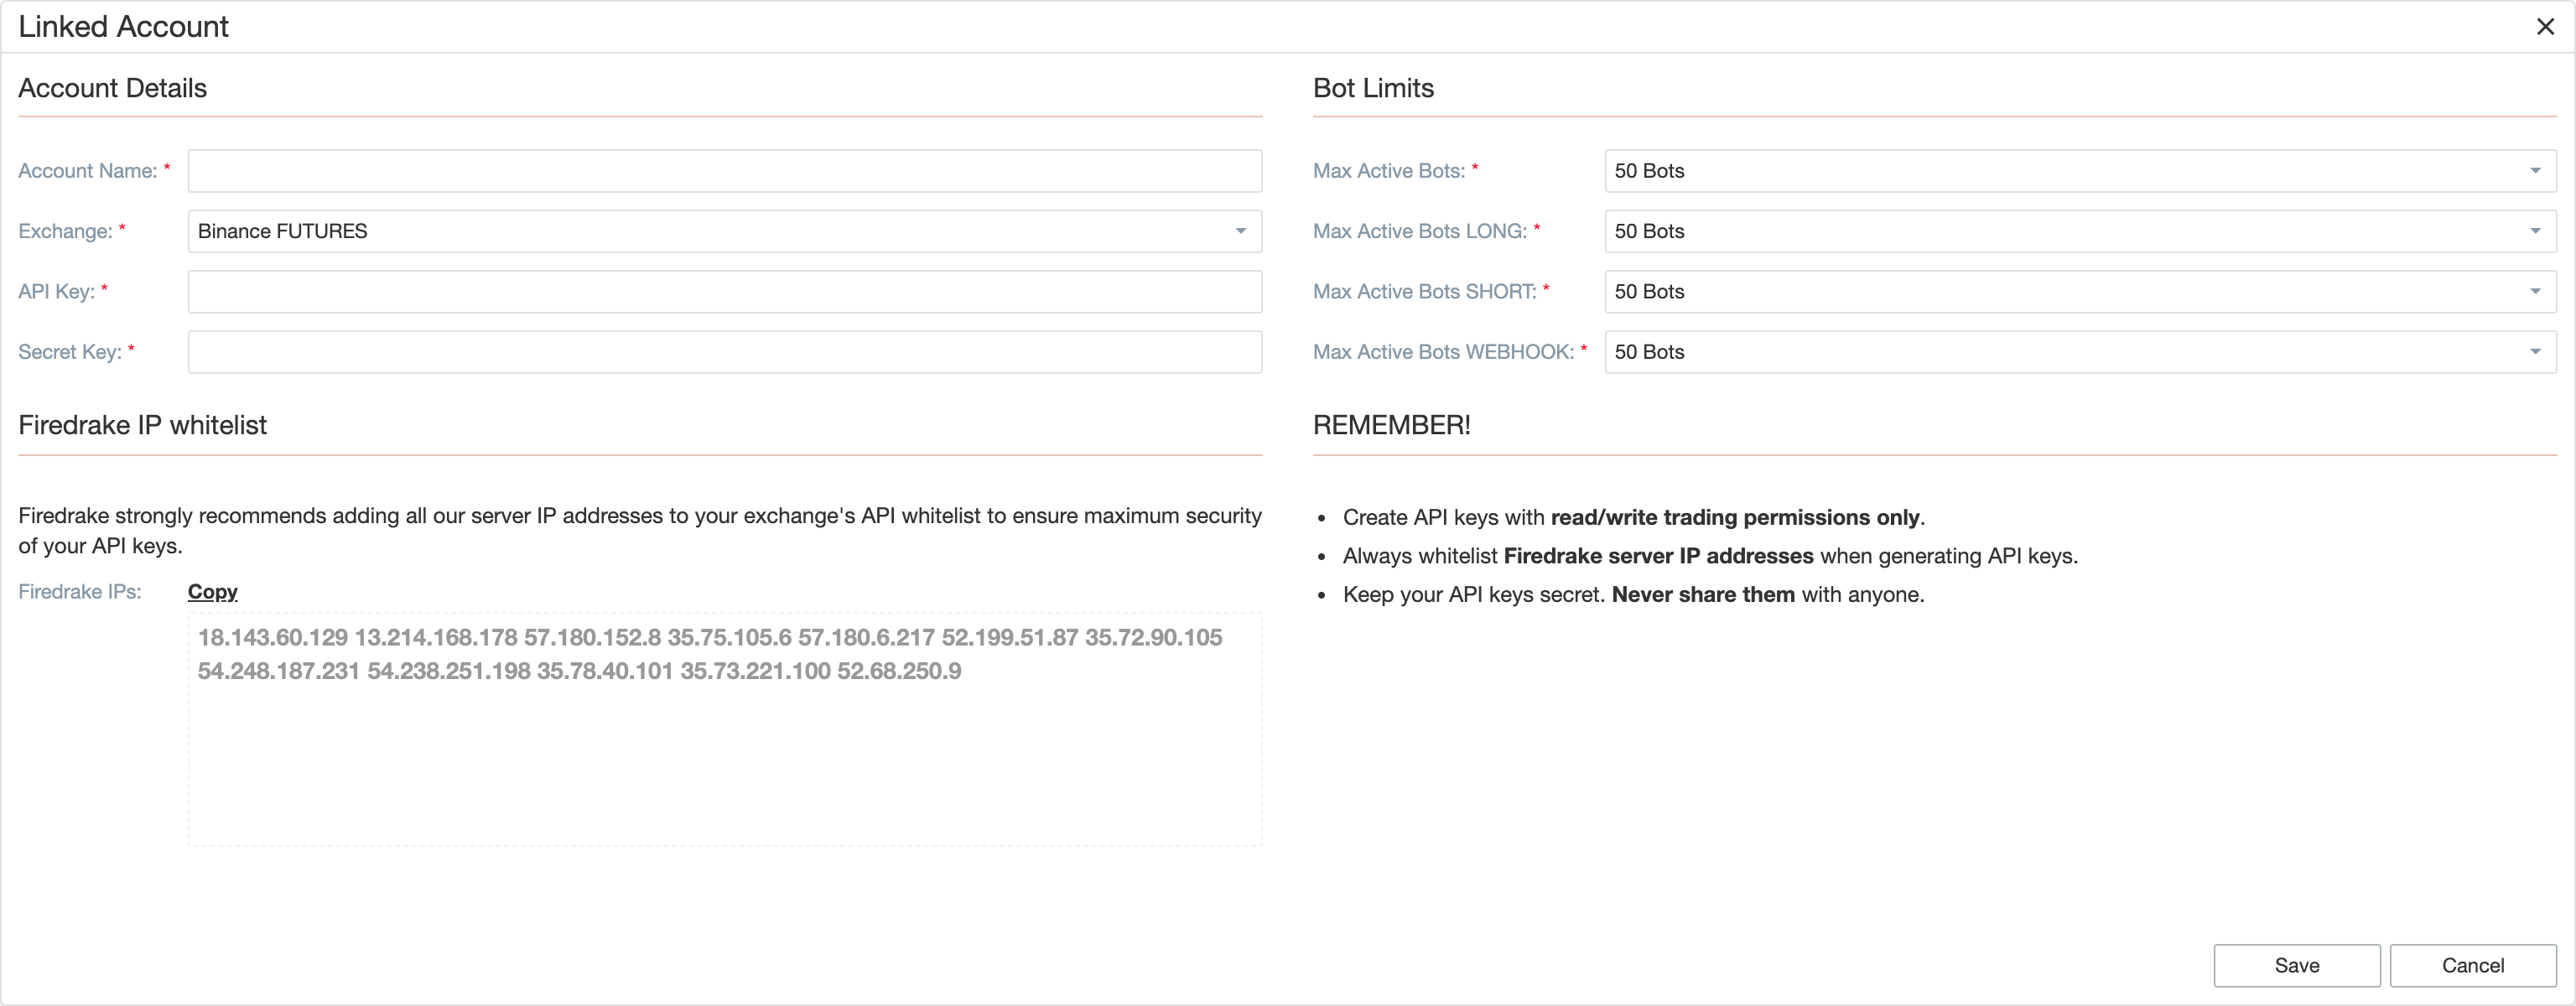Click the Firedrake IP addresses text box
This screenshot has width=2576, height=1006.
click(725, 729)
